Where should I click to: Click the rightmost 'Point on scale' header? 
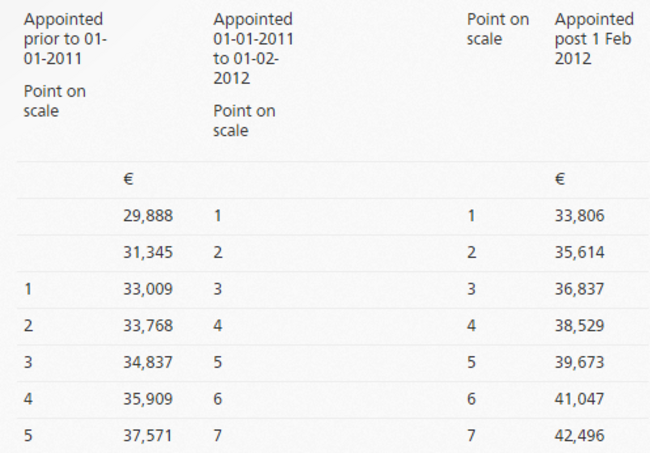(498, 29)
